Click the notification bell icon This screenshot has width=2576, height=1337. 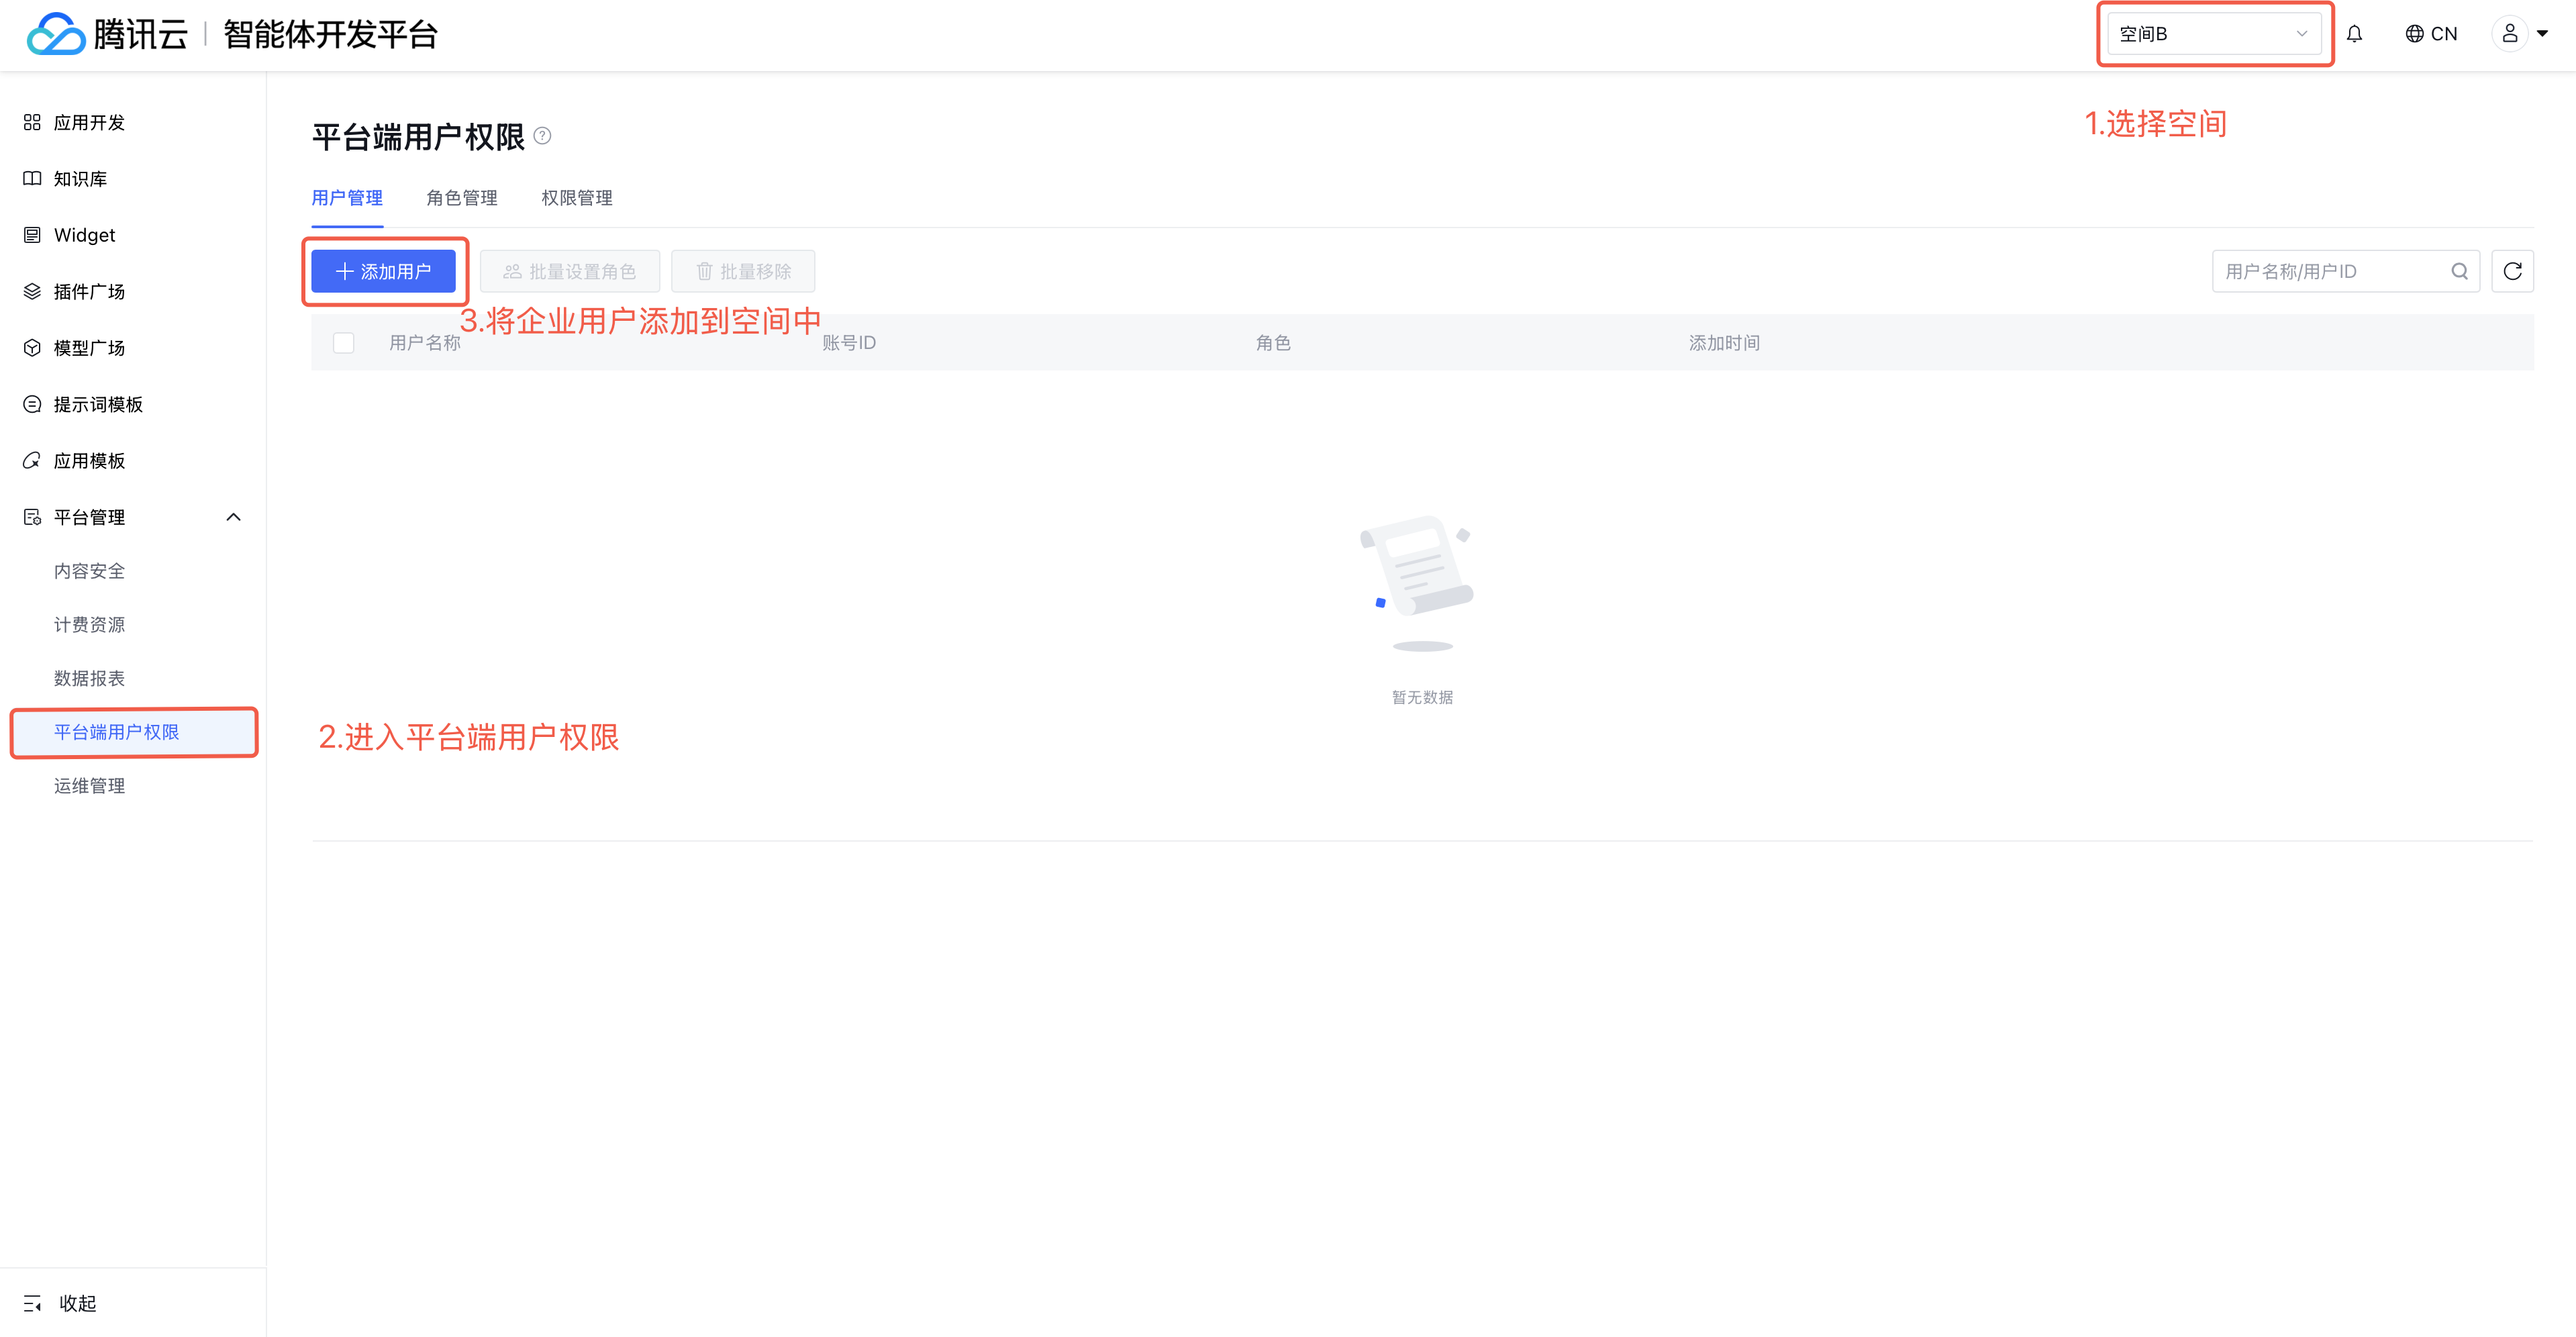coord(2354,34)
